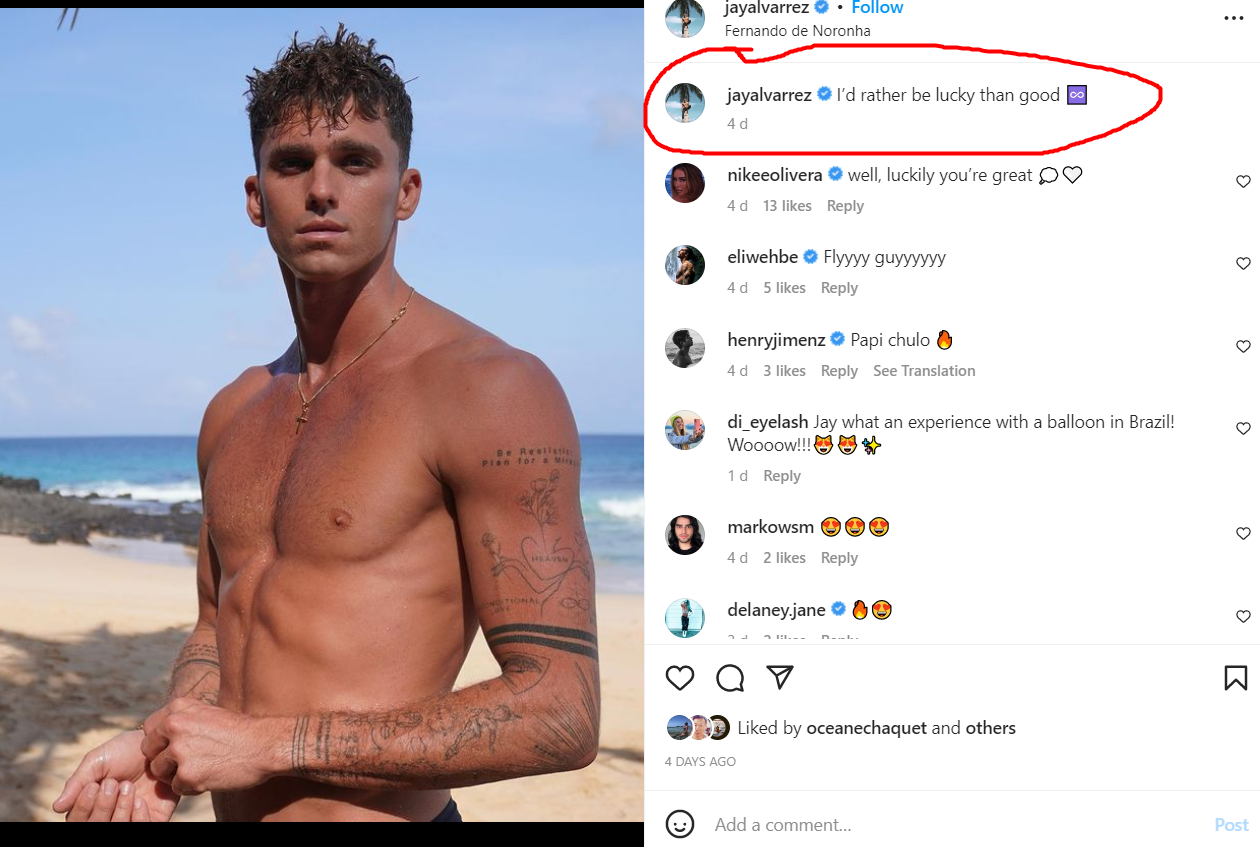
Task: Save the post with the bookmark icon
Action: pyautogui.click(x=1235, y=678)
